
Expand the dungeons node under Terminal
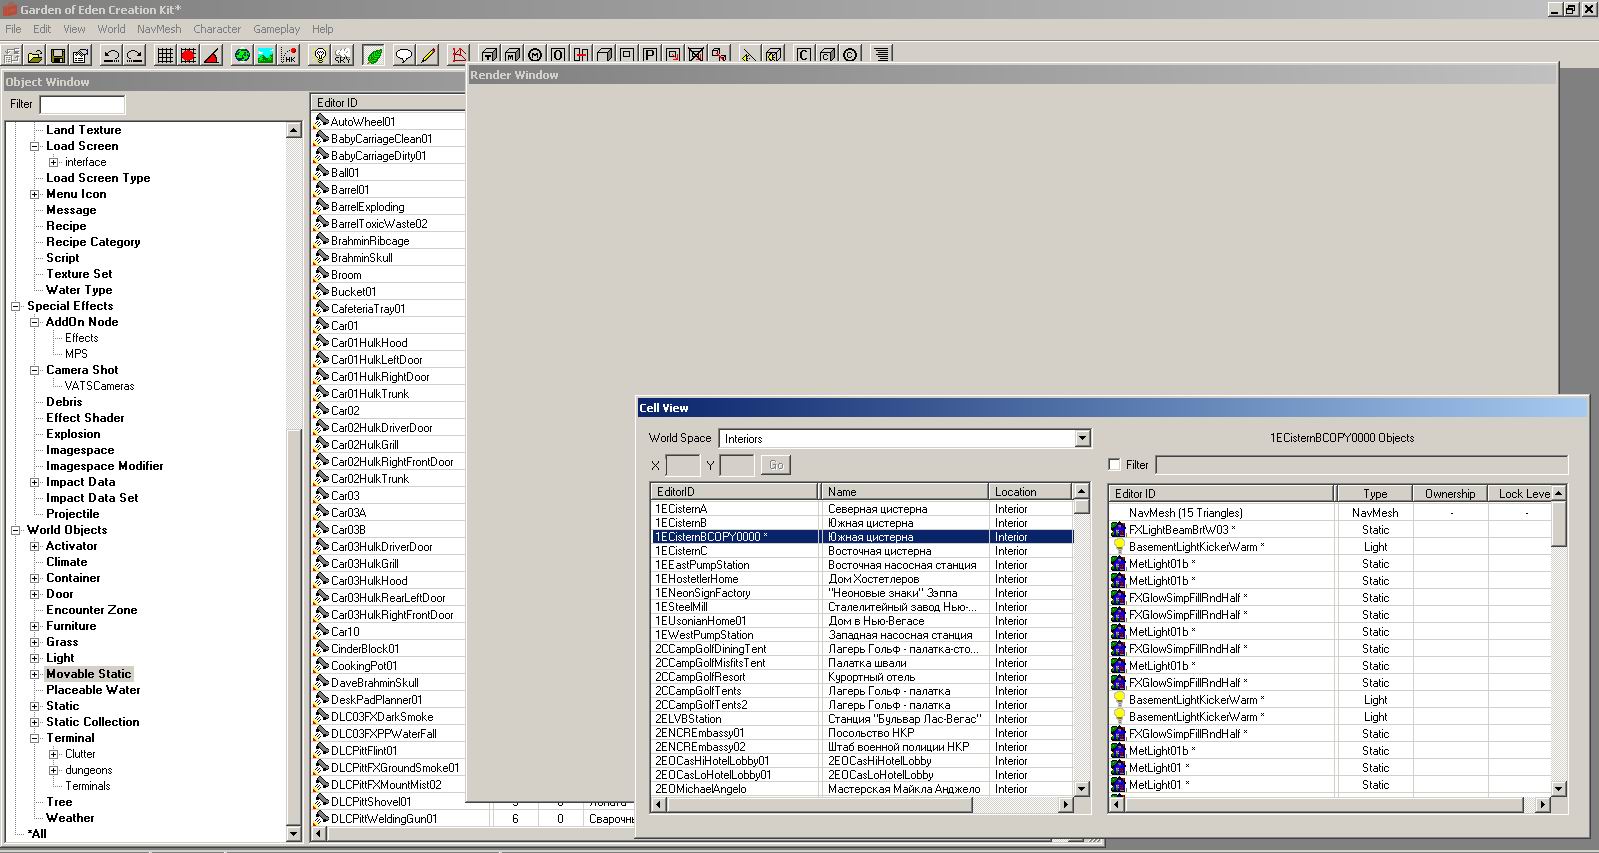click(53, 770)
